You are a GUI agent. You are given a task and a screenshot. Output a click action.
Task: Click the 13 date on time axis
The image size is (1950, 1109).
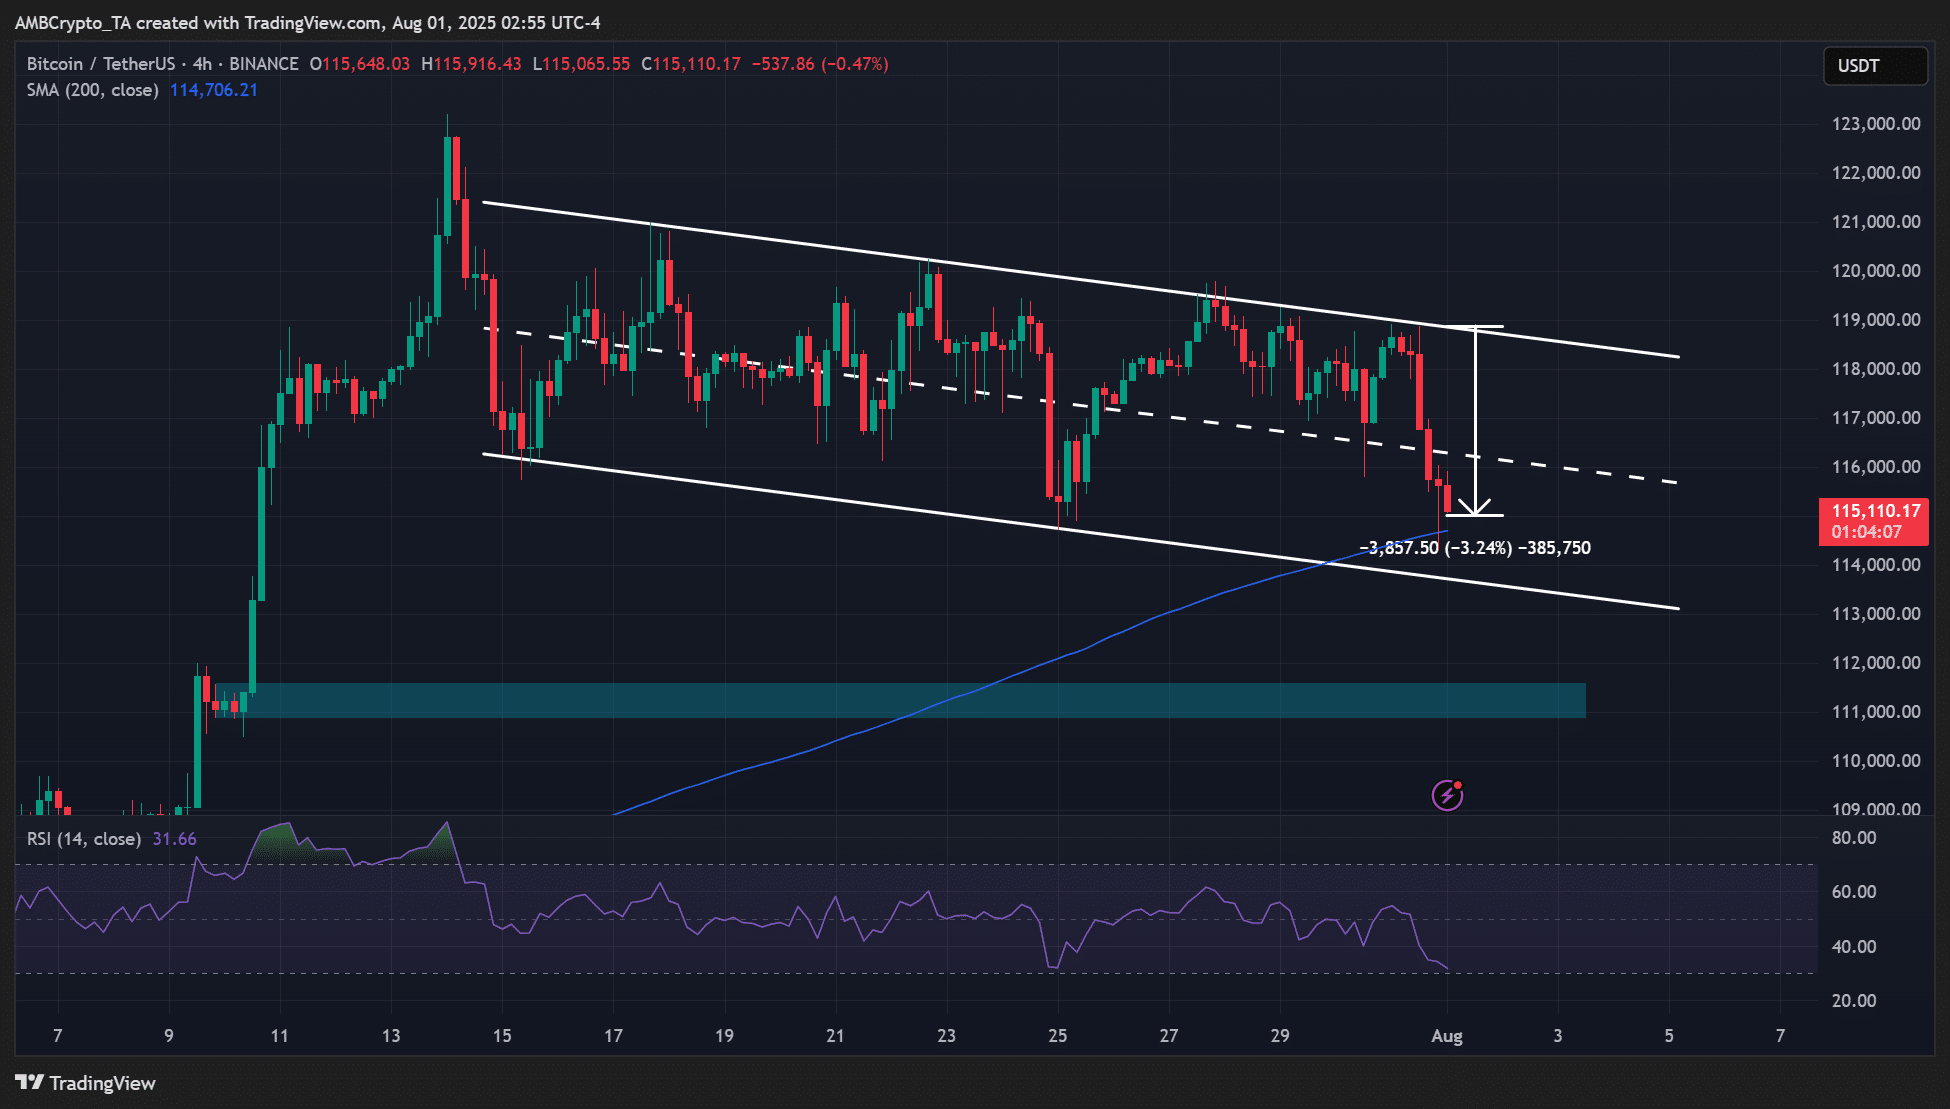[x=391, y=1036]
